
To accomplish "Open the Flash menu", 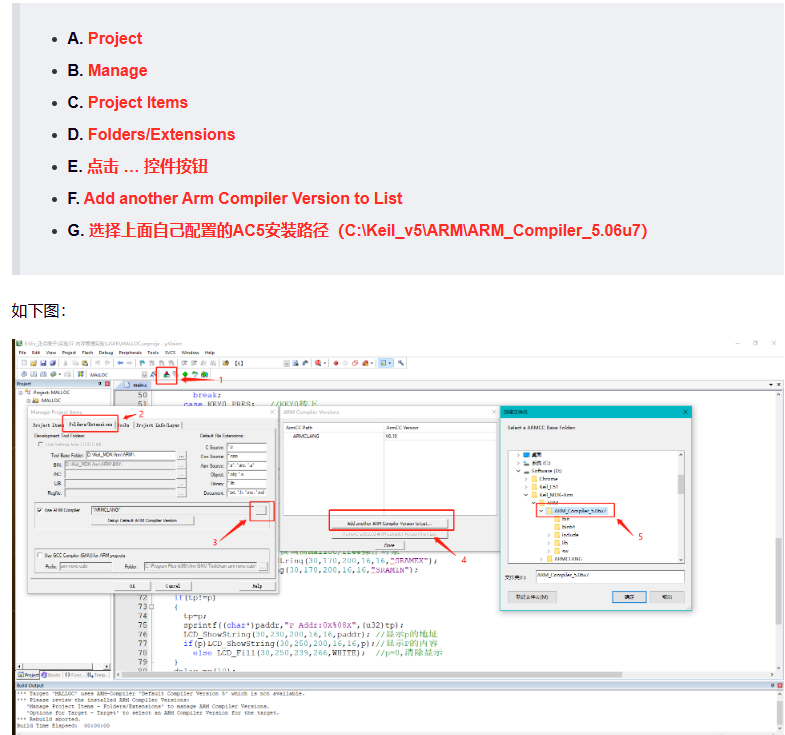I will (87, 353).
